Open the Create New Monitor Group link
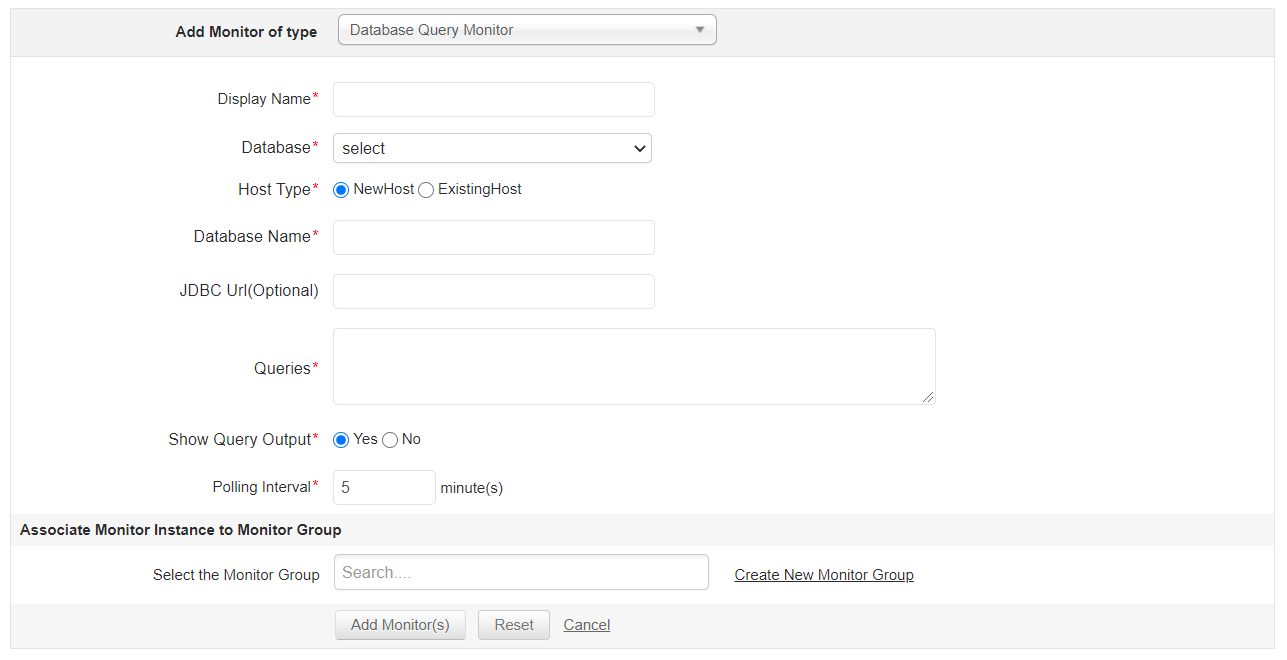1287x660 pixels. (824, 575)
